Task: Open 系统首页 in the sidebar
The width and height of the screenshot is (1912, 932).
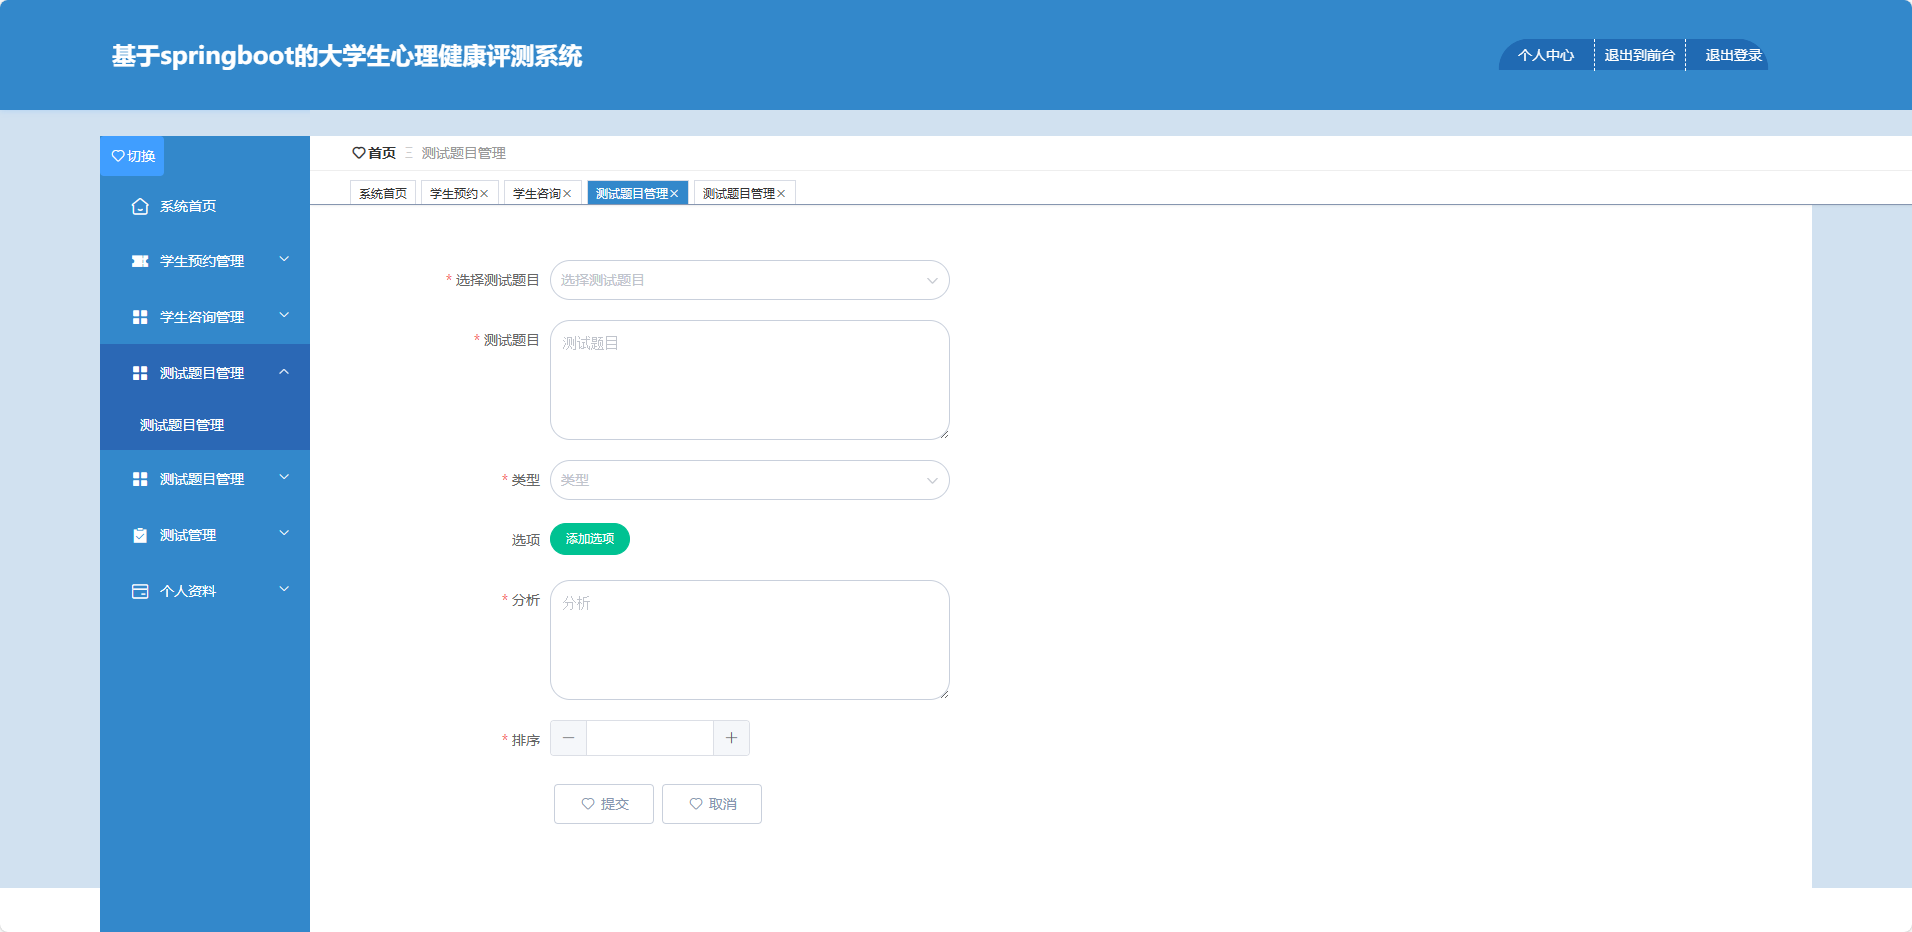Action: (x=205, y=206)
